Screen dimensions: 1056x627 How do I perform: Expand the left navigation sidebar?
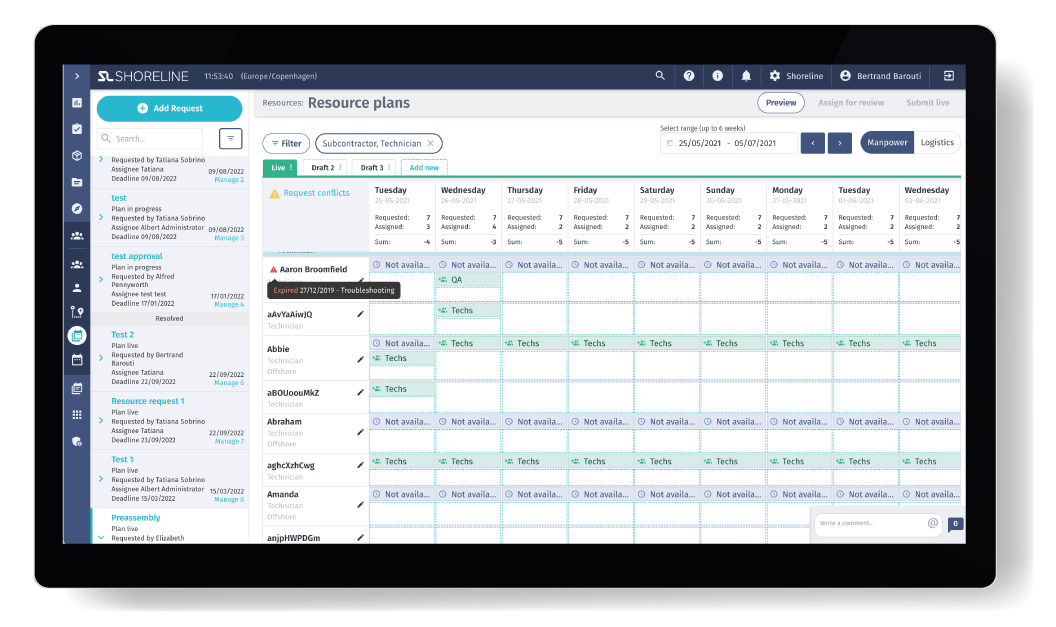click(x=77, y=76)
